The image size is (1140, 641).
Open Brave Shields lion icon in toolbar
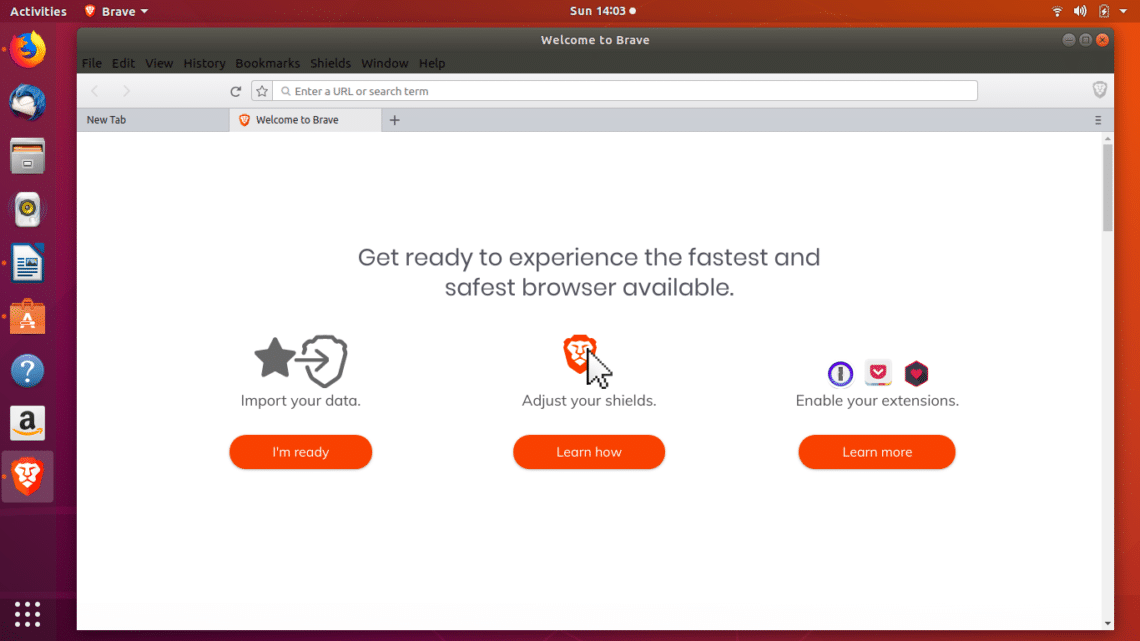pos(1100,90)
